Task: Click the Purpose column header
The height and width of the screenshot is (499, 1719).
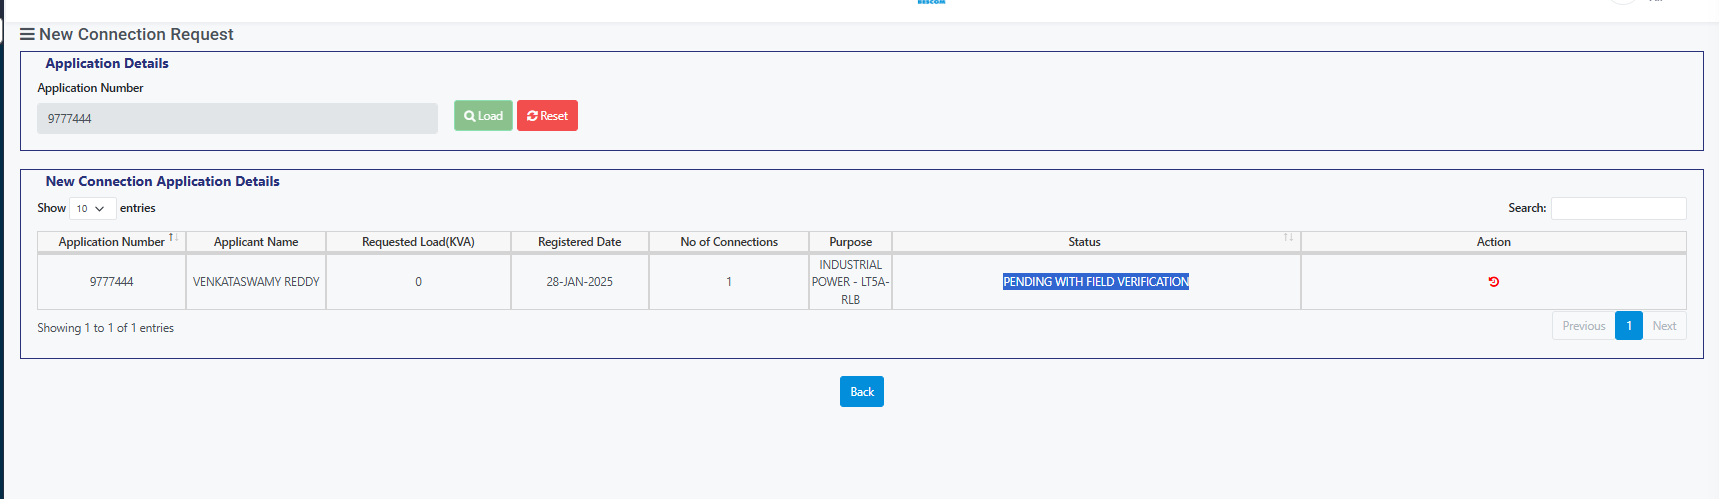Action: tap(851, 242)
